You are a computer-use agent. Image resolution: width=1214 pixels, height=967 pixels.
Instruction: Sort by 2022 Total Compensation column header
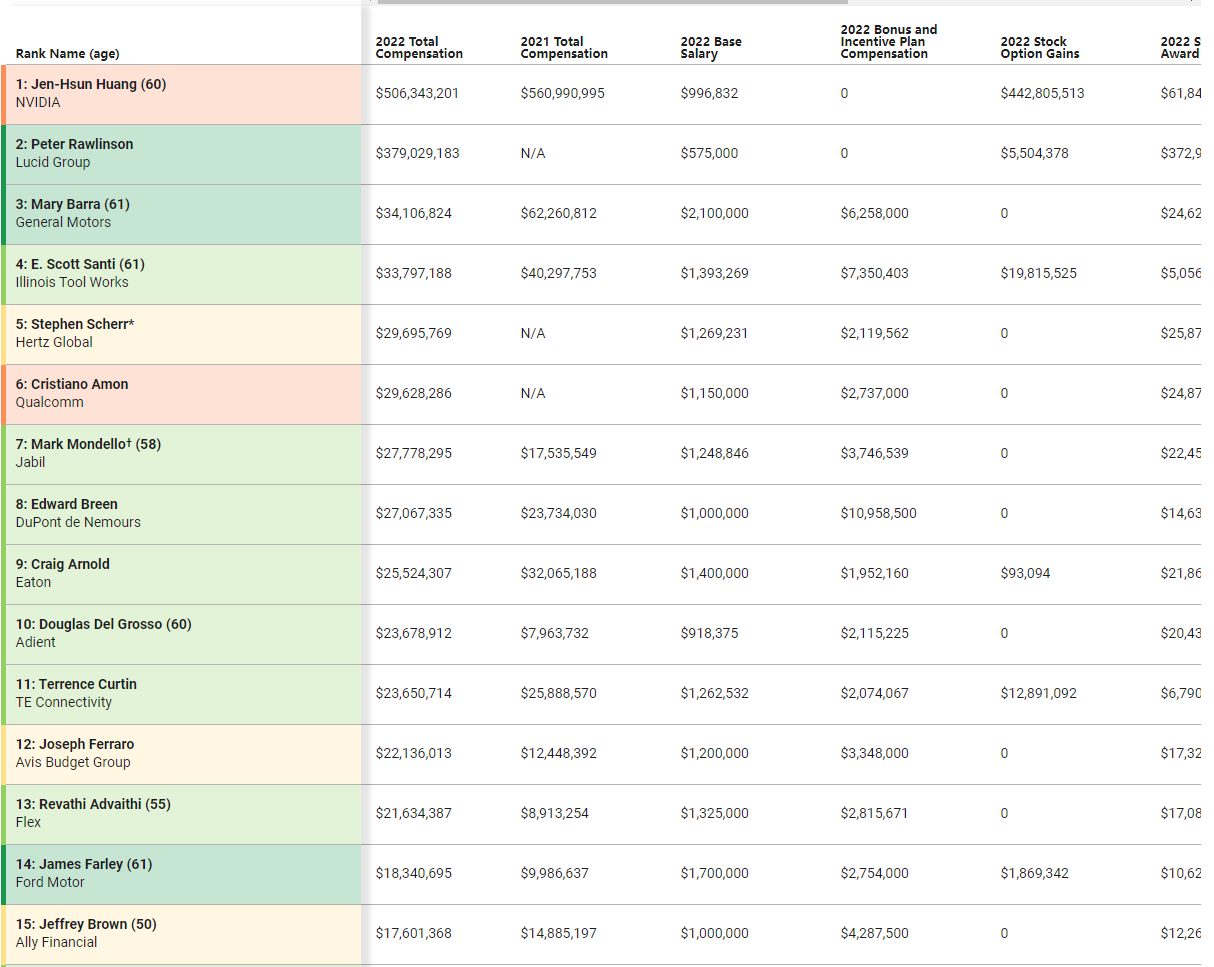click(419, 48)
